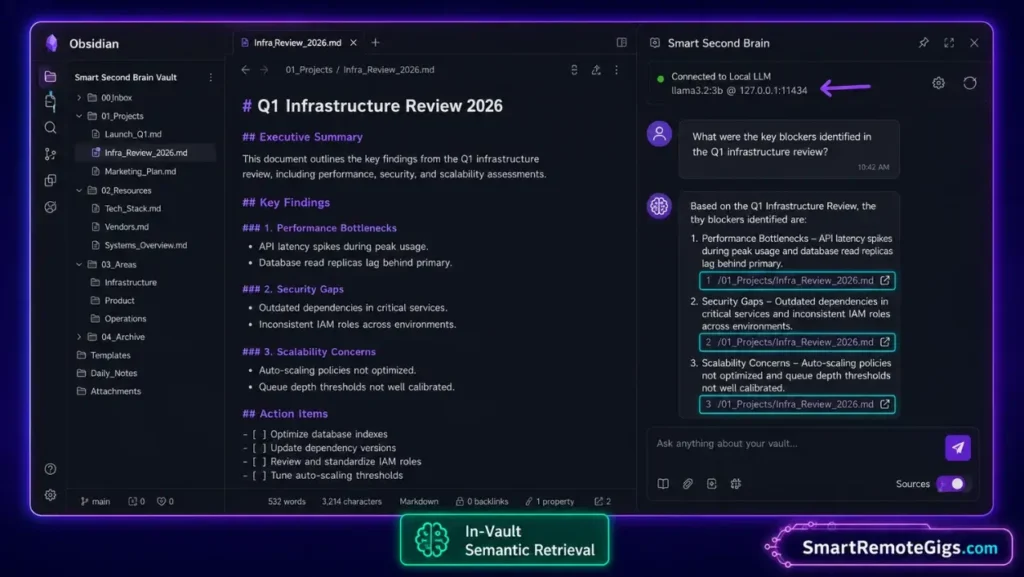The width and height of the screenshot is (1024, 577).
Task: Open Obsidian settings gear in left ribbon
Action: point(50,495)
